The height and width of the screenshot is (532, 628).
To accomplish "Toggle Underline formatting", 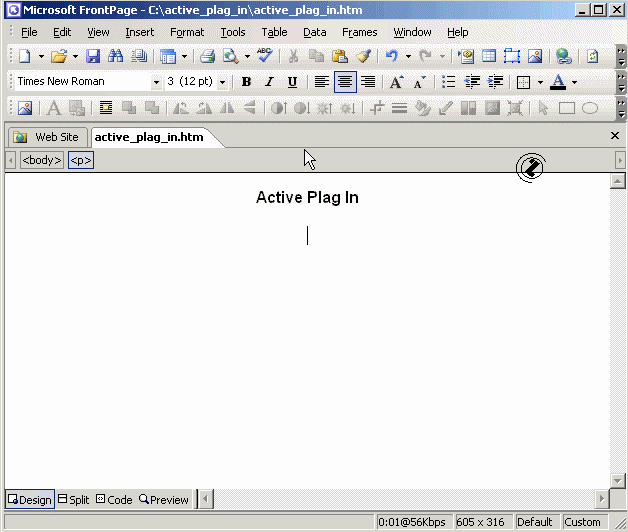I will pos(292,82).
